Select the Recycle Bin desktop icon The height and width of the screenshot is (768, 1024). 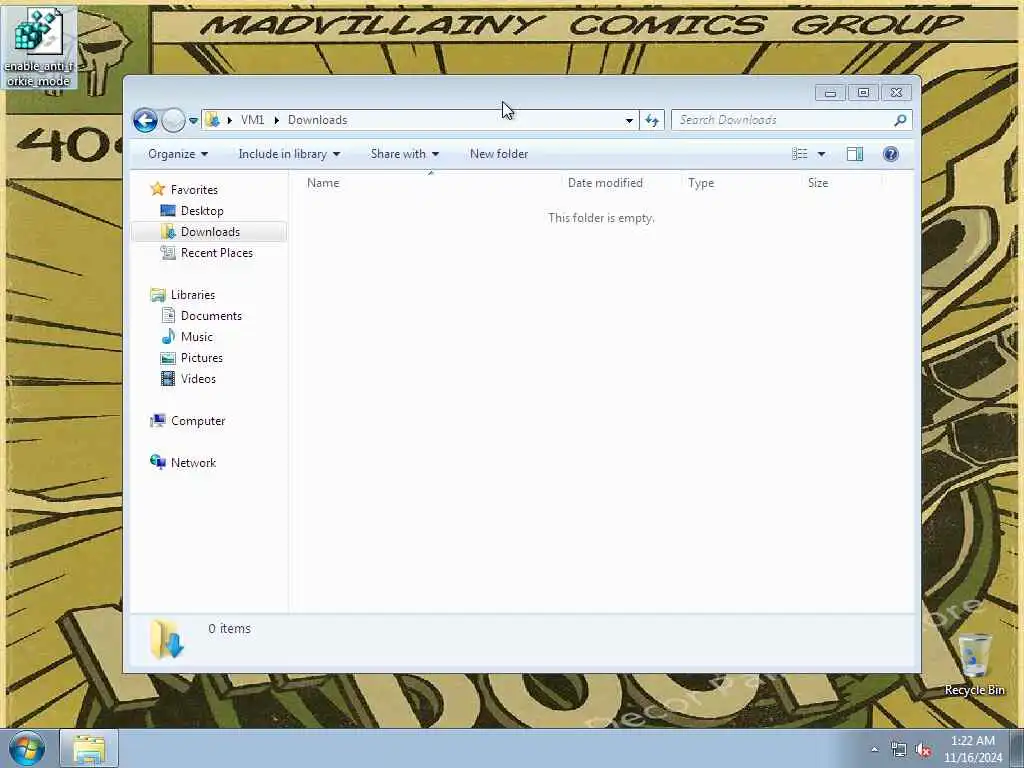pos(974,665)
